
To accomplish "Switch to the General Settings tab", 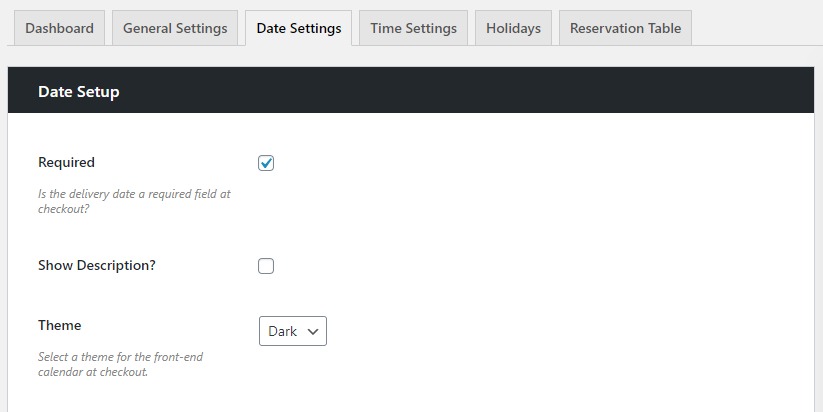I will tap(175, 28).
